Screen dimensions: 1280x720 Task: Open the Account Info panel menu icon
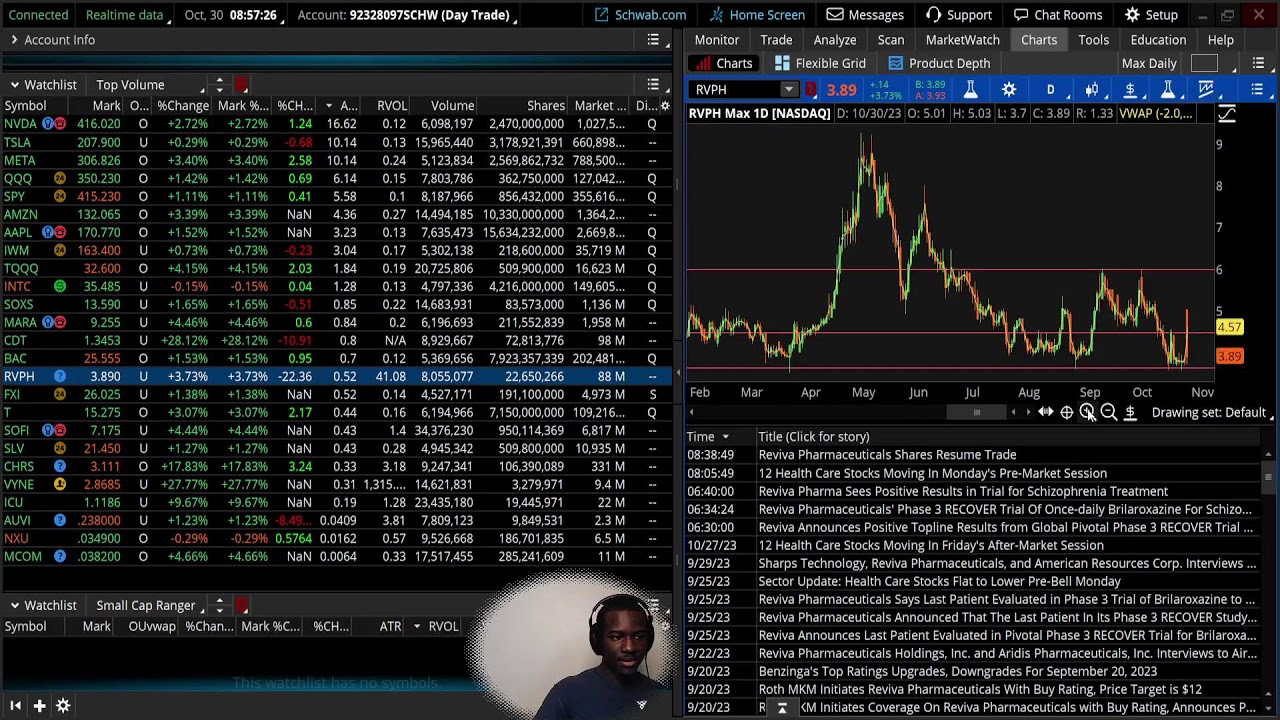[x=653, y=40]
